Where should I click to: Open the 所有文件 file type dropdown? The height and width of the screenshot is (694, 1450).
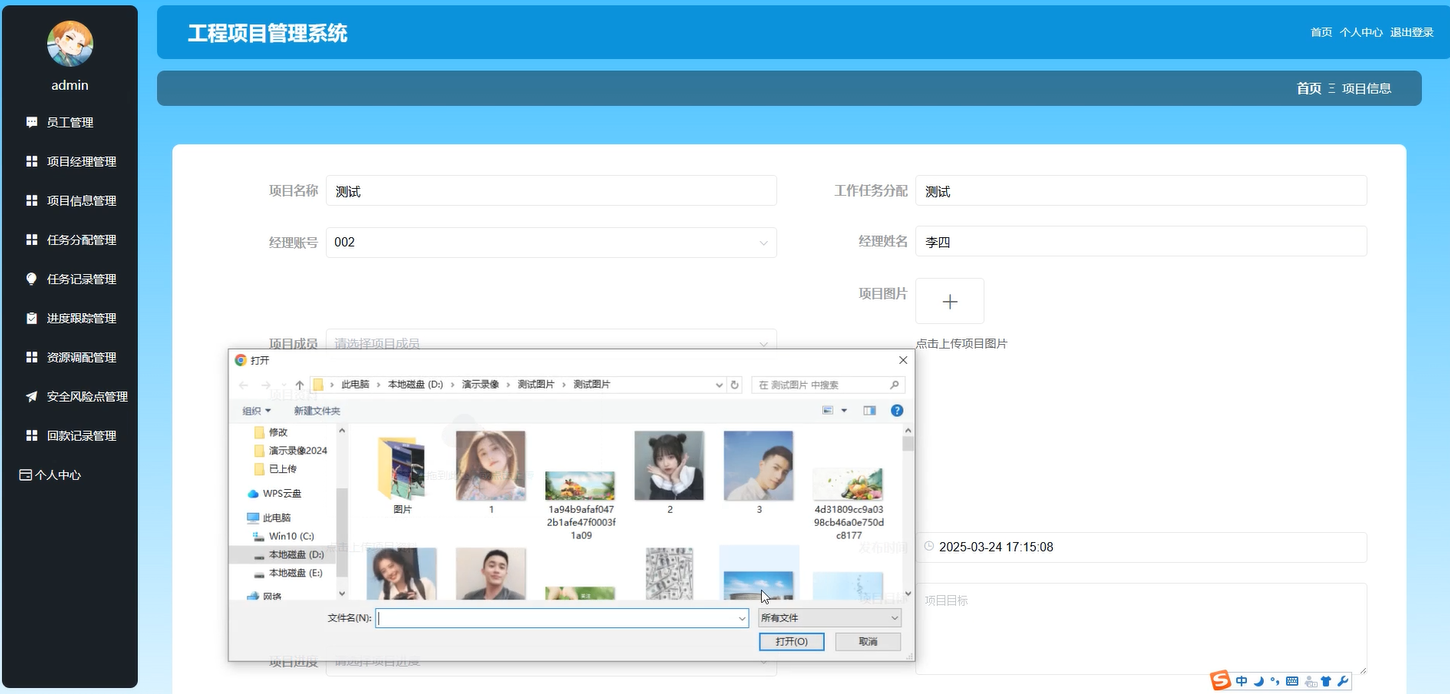(x=829, y=618)
